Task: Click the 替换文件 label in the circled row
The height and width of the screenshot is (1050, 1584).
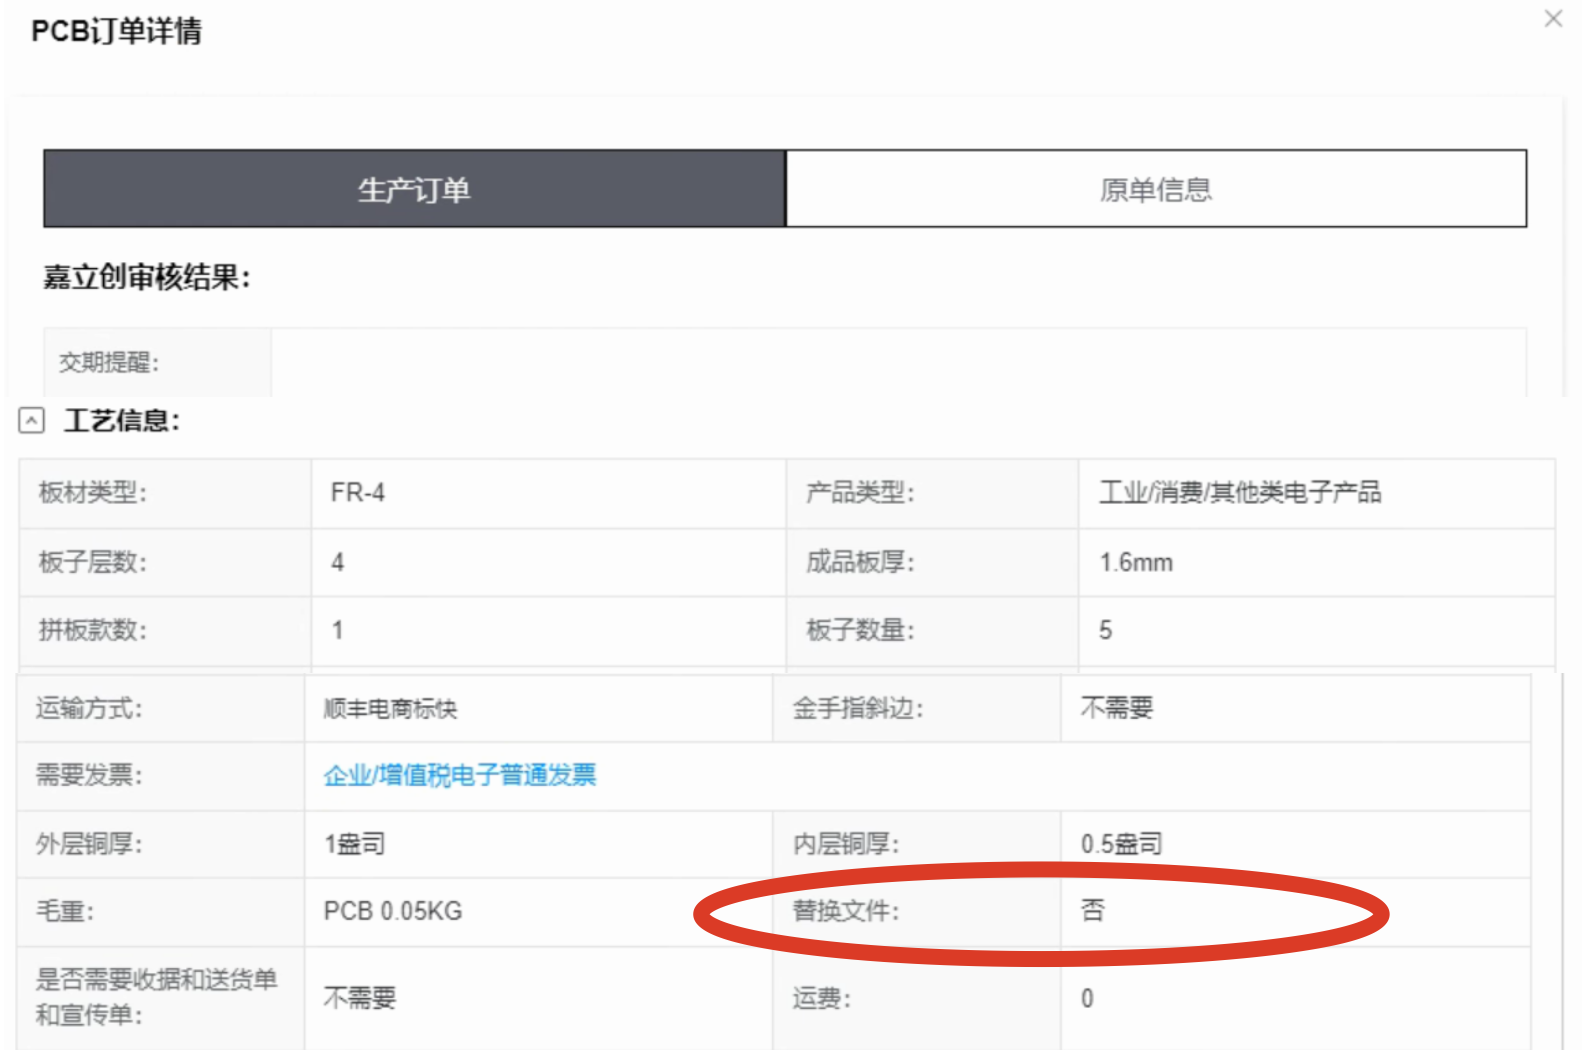Action: [x=846, y=911]
